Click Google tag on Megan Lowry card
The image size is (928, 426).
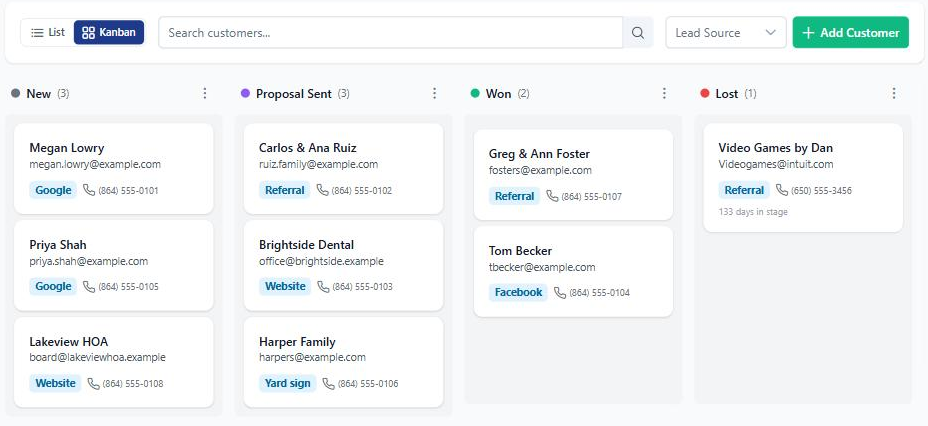click(x=53, y=190)
